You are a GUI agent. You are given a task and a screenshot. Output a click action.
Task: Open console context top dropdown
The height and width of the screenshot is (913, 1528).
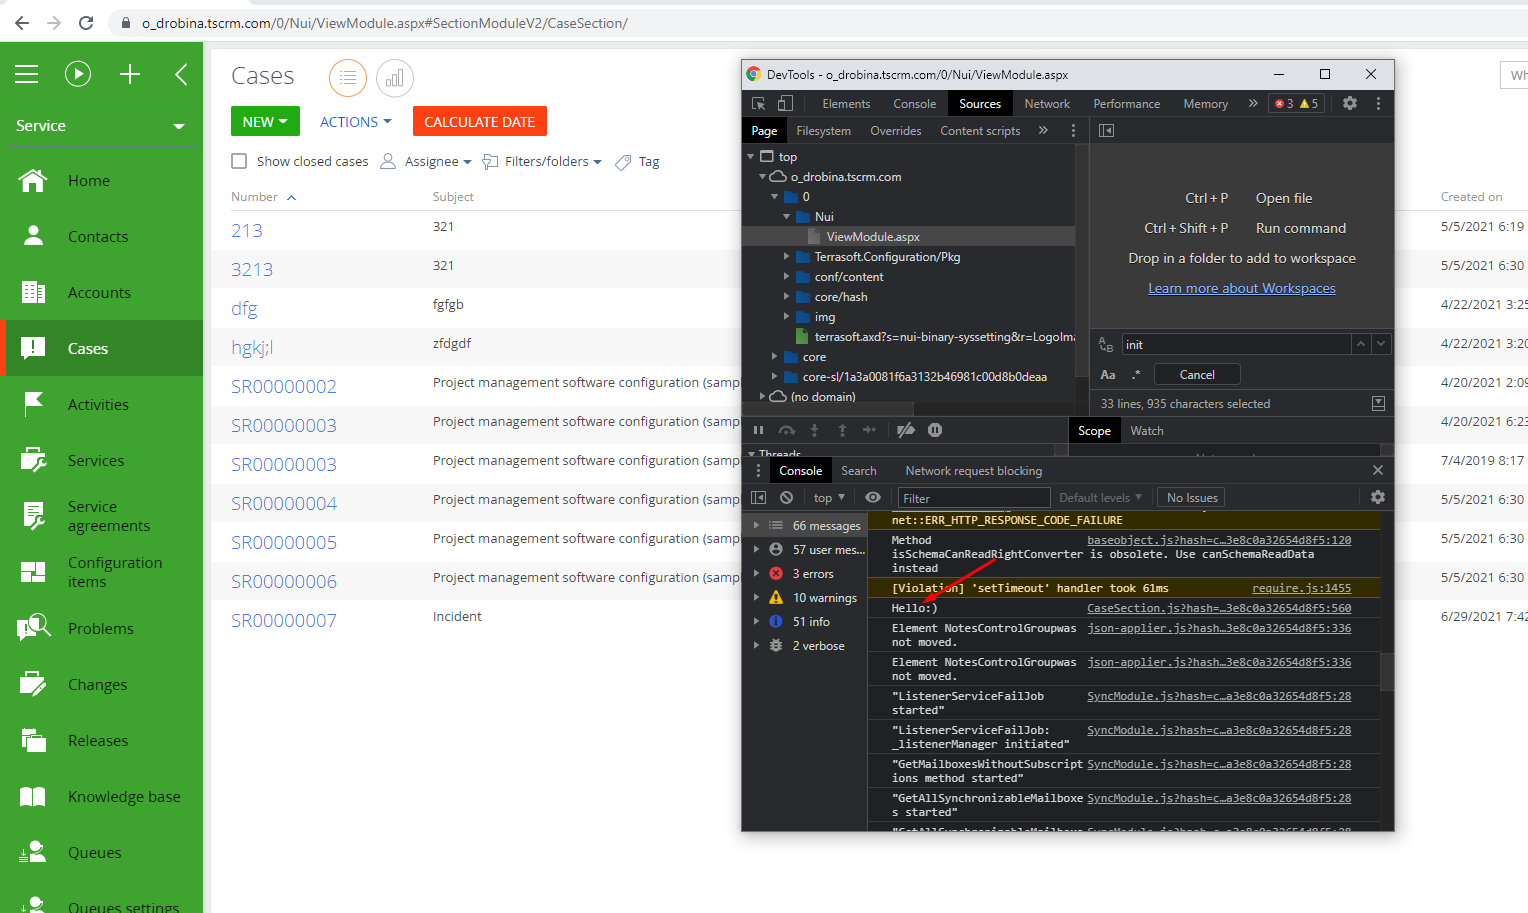pos(829,498)
